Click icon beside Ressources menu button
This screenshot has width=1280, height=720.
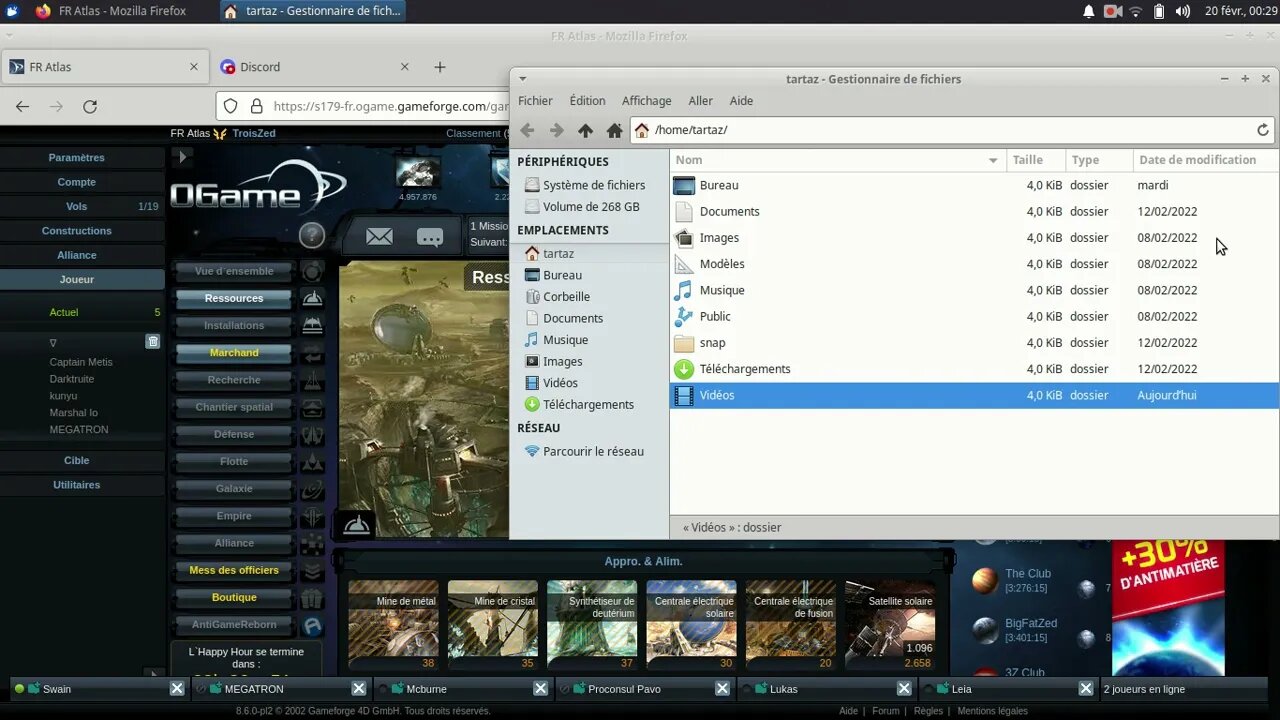click(x=313, y=298)
